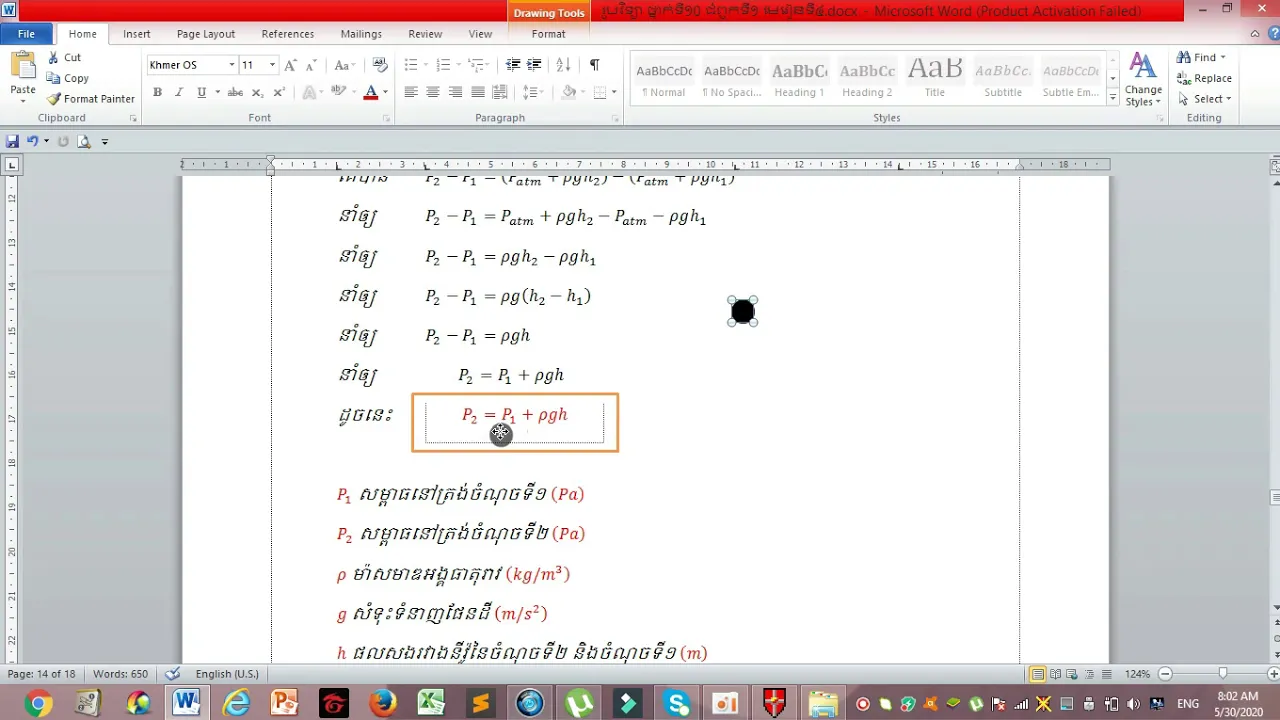Click the Replace icon in Editing group

click(1184, 78)
